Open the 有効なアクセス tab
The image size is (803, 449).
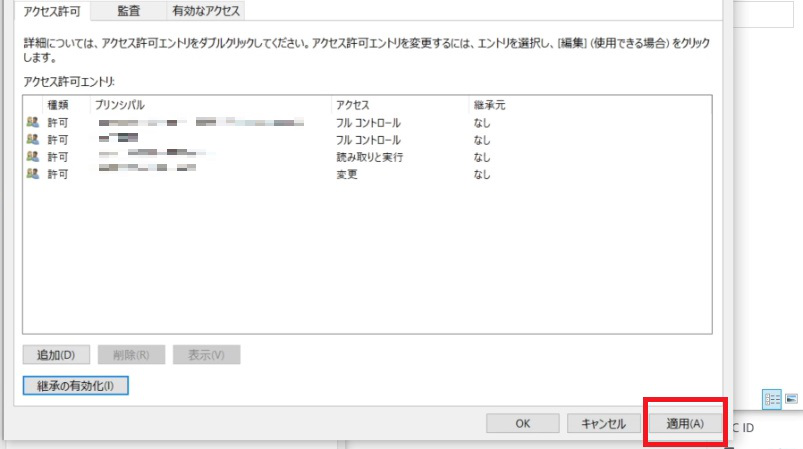(x=203, y=11)
